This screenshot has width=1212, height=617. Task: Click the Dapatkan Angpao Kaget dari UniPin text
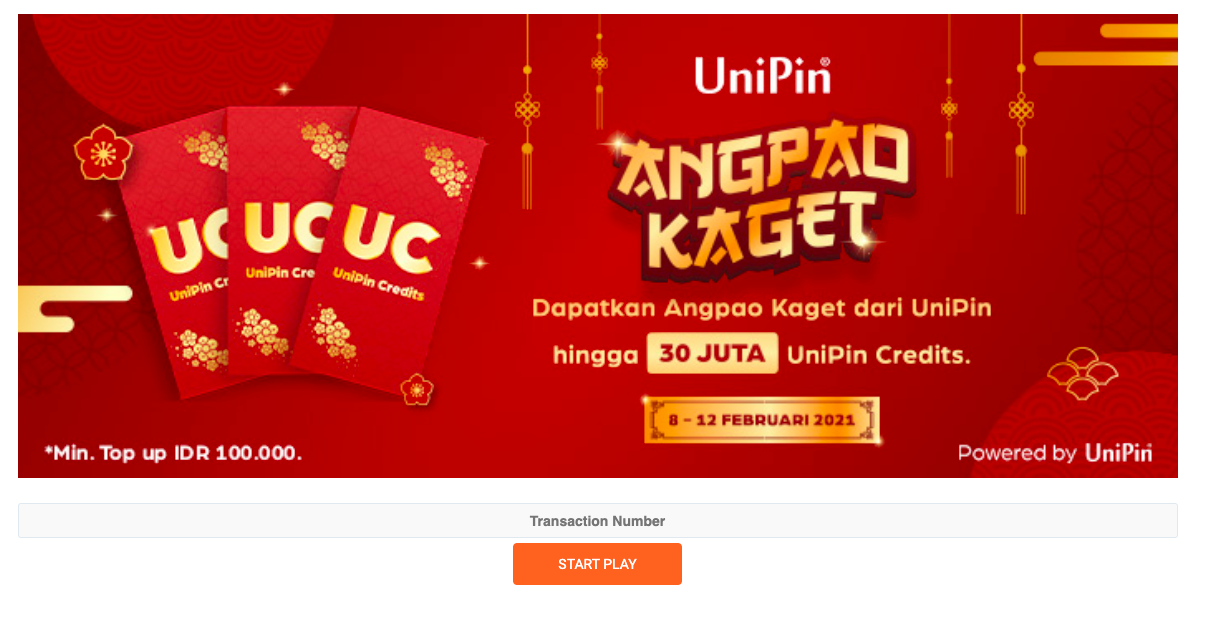[761, 307]
